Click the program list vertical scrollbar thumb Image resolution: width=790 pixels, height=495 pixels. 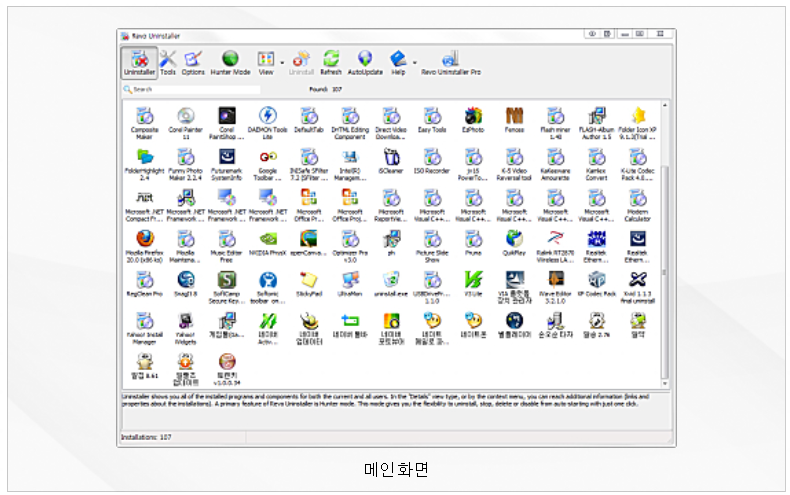[x=665, y=272]
